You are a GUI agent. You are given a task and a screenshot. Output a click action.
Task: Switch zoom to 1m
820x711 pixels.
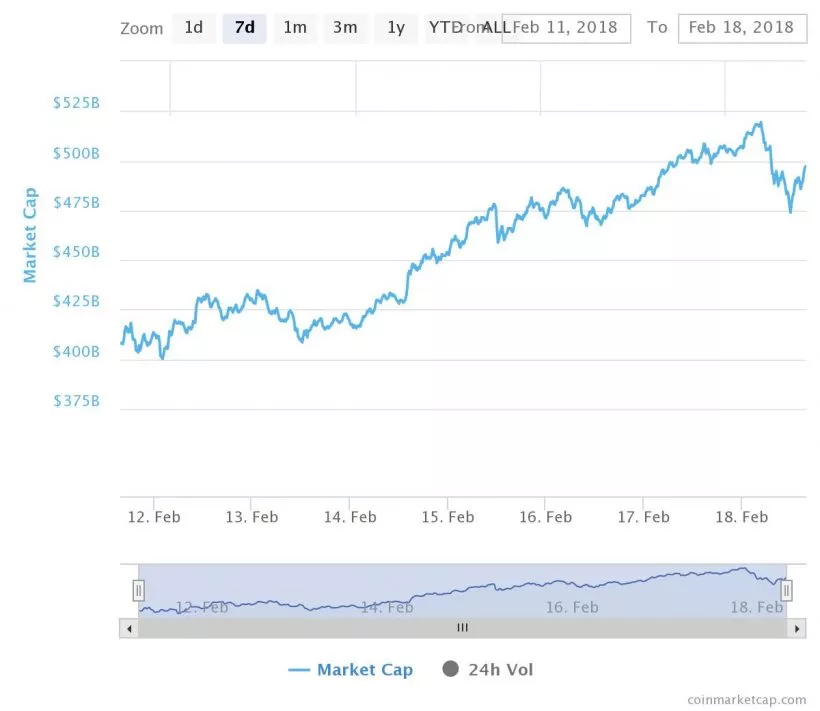click(x=295, y=28)
